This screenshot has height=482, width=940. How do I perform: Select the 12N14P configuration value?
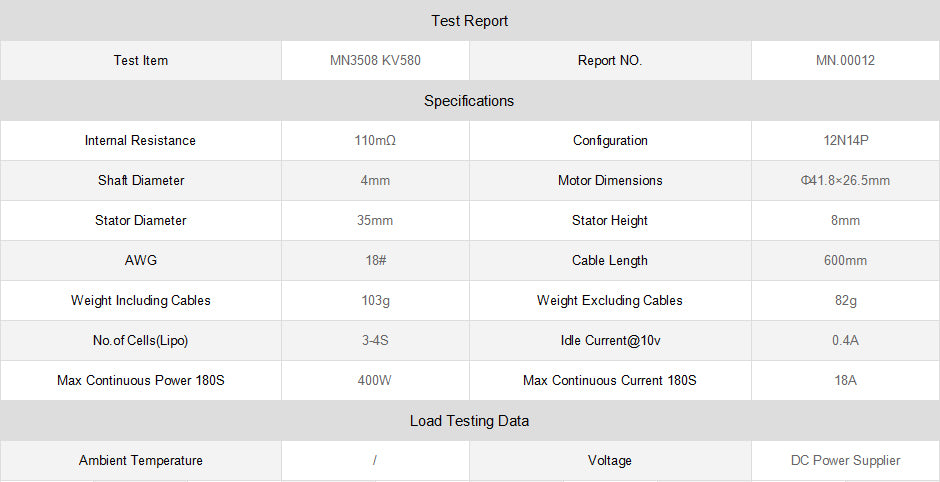845,141
